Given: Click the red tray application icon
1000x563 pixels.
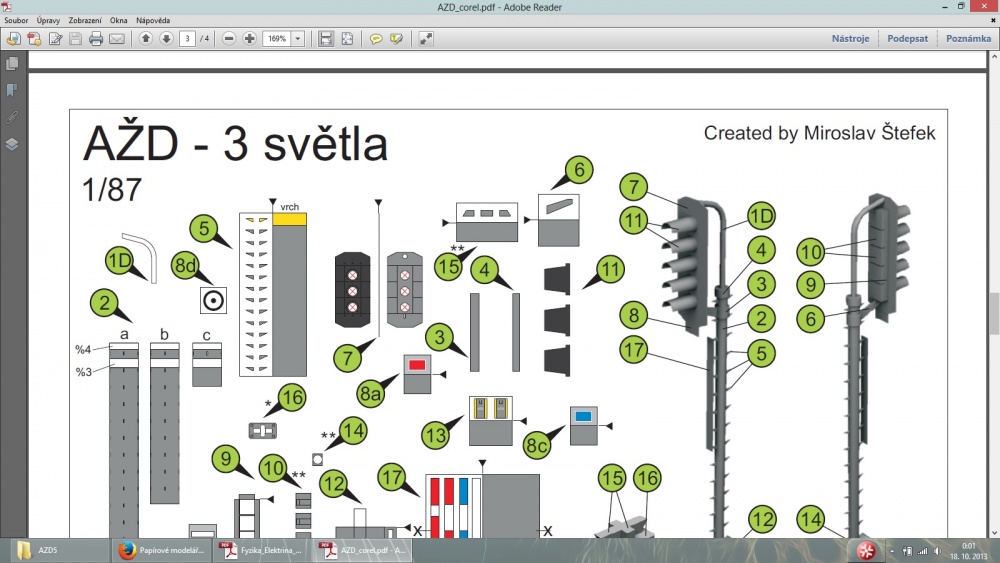Looking at the screenshot, I should pos(866,550).
